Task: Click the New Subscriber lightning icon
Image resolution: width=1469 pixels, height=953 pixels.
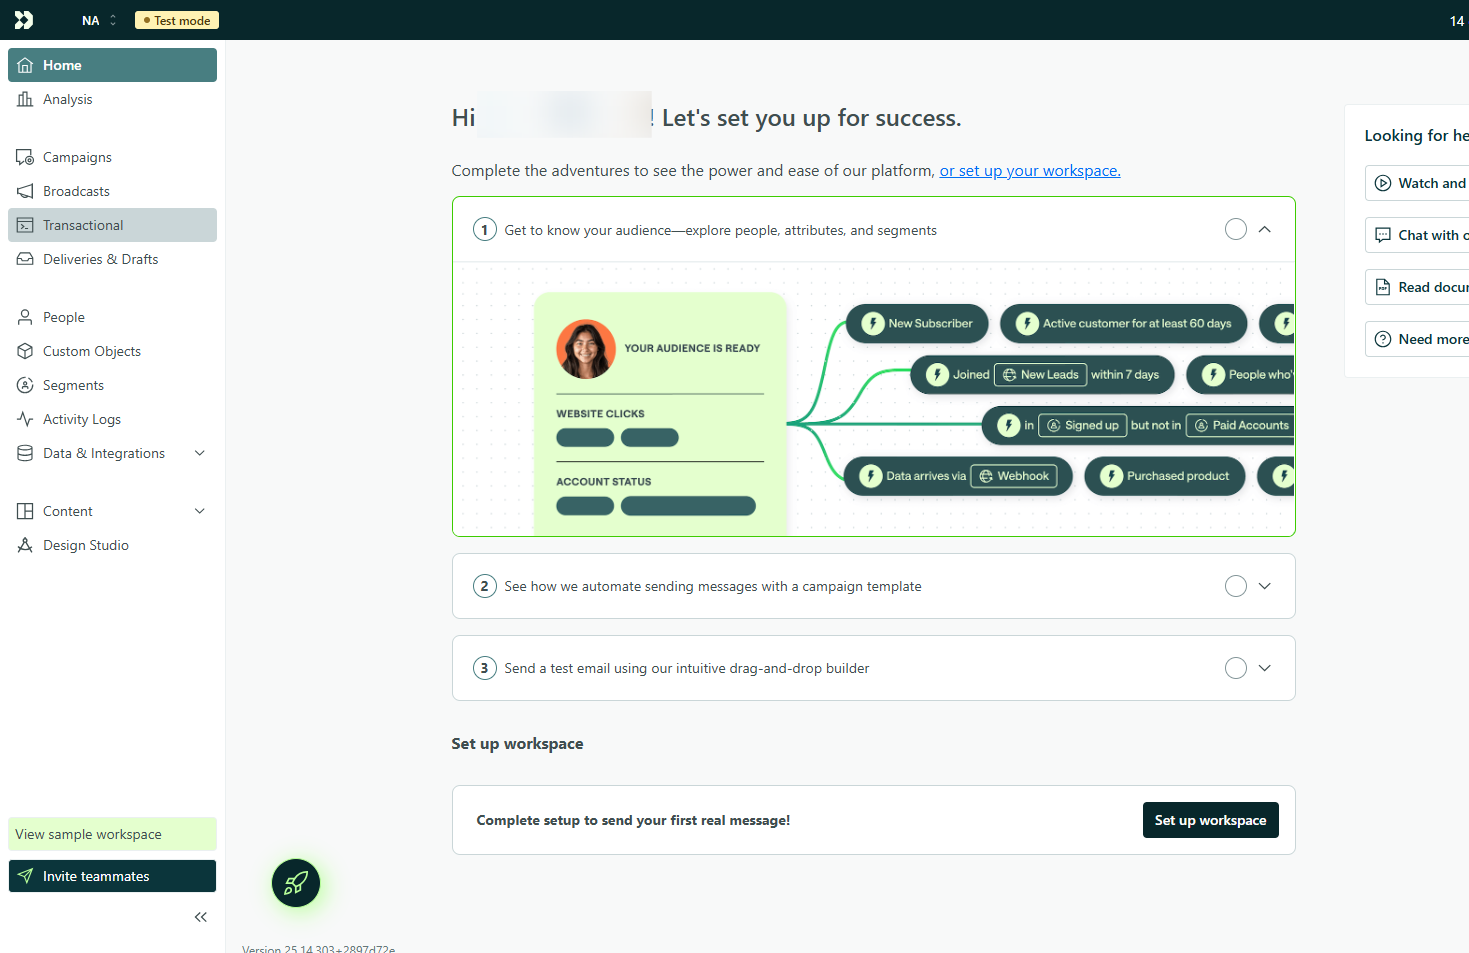Action: [873, 323]
